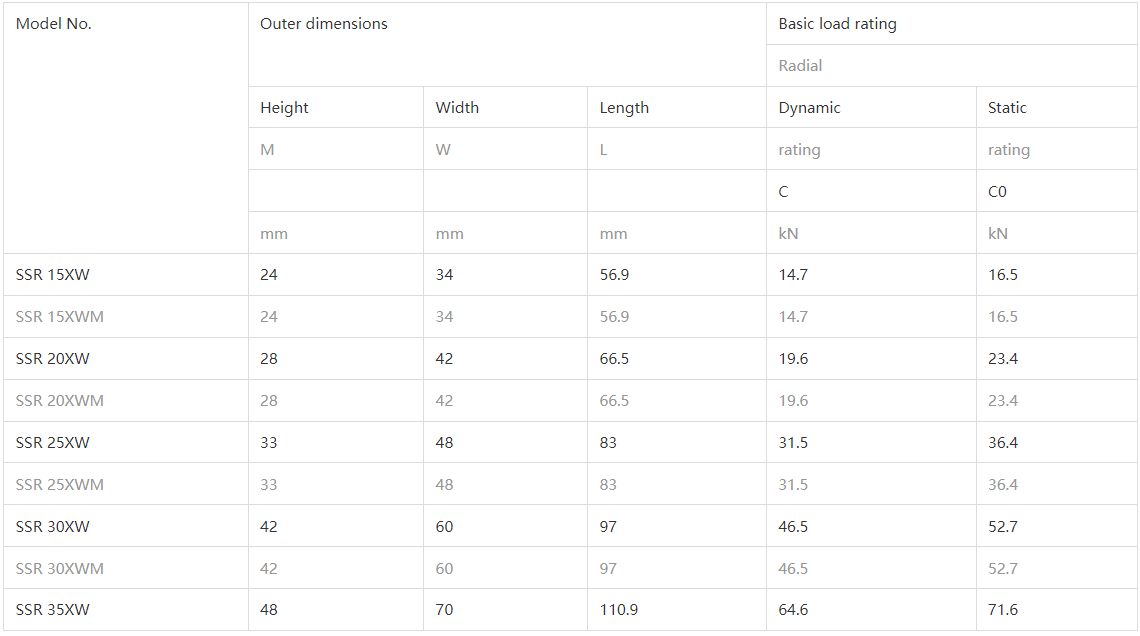Select the SSR 15XWM model row
Viewport: 1140px width, 636px height.
[60, 317]
